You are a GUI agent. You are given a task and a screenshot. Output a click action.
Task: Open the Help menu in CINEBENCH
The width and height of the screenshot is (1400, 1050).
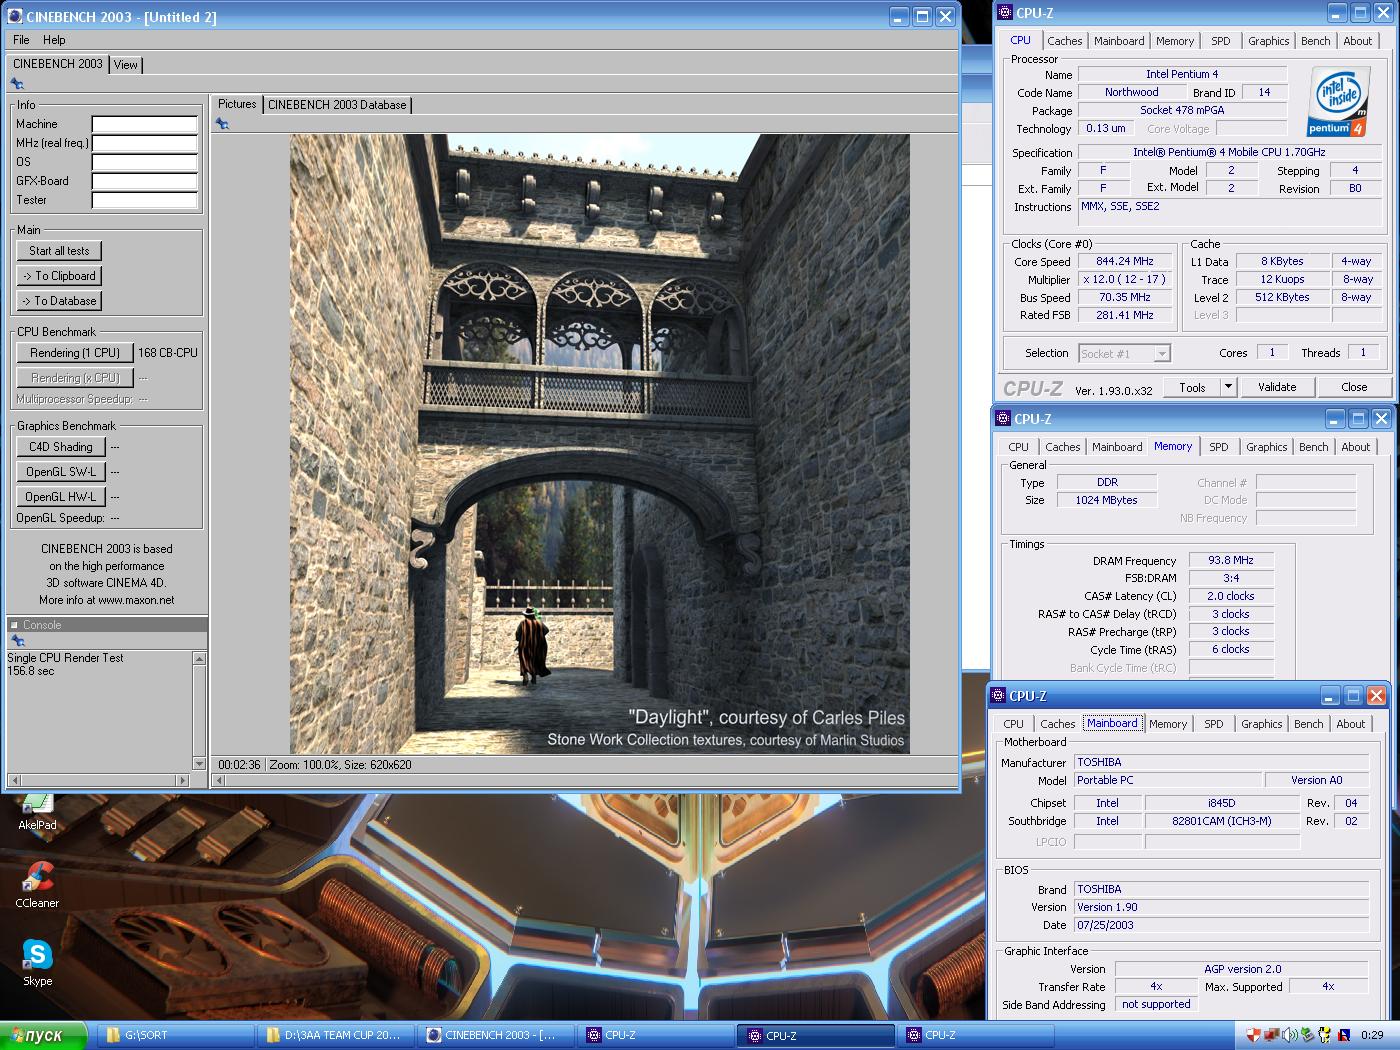click(54, 40)
